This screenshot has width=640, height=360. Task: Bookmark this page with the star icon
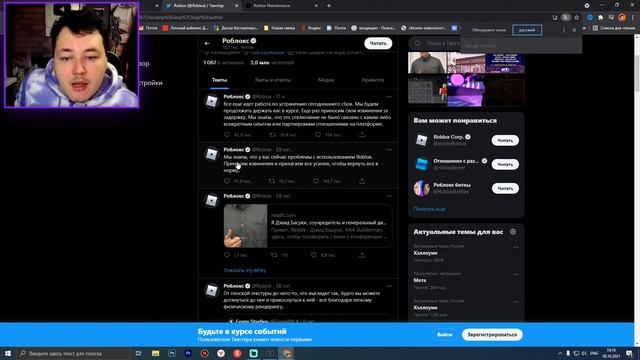577,17
